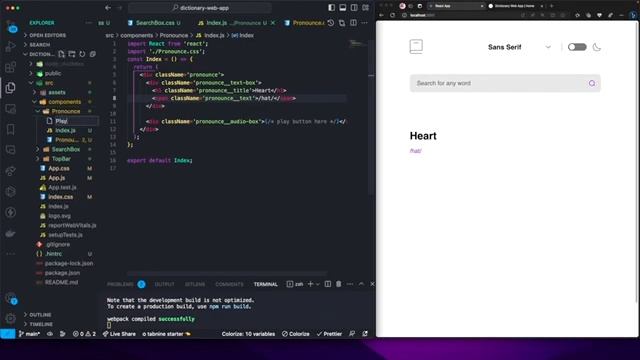640x360 pixels.
Task: Toggle primary sidebar layout icon in title bar
Action: point(331,8)
